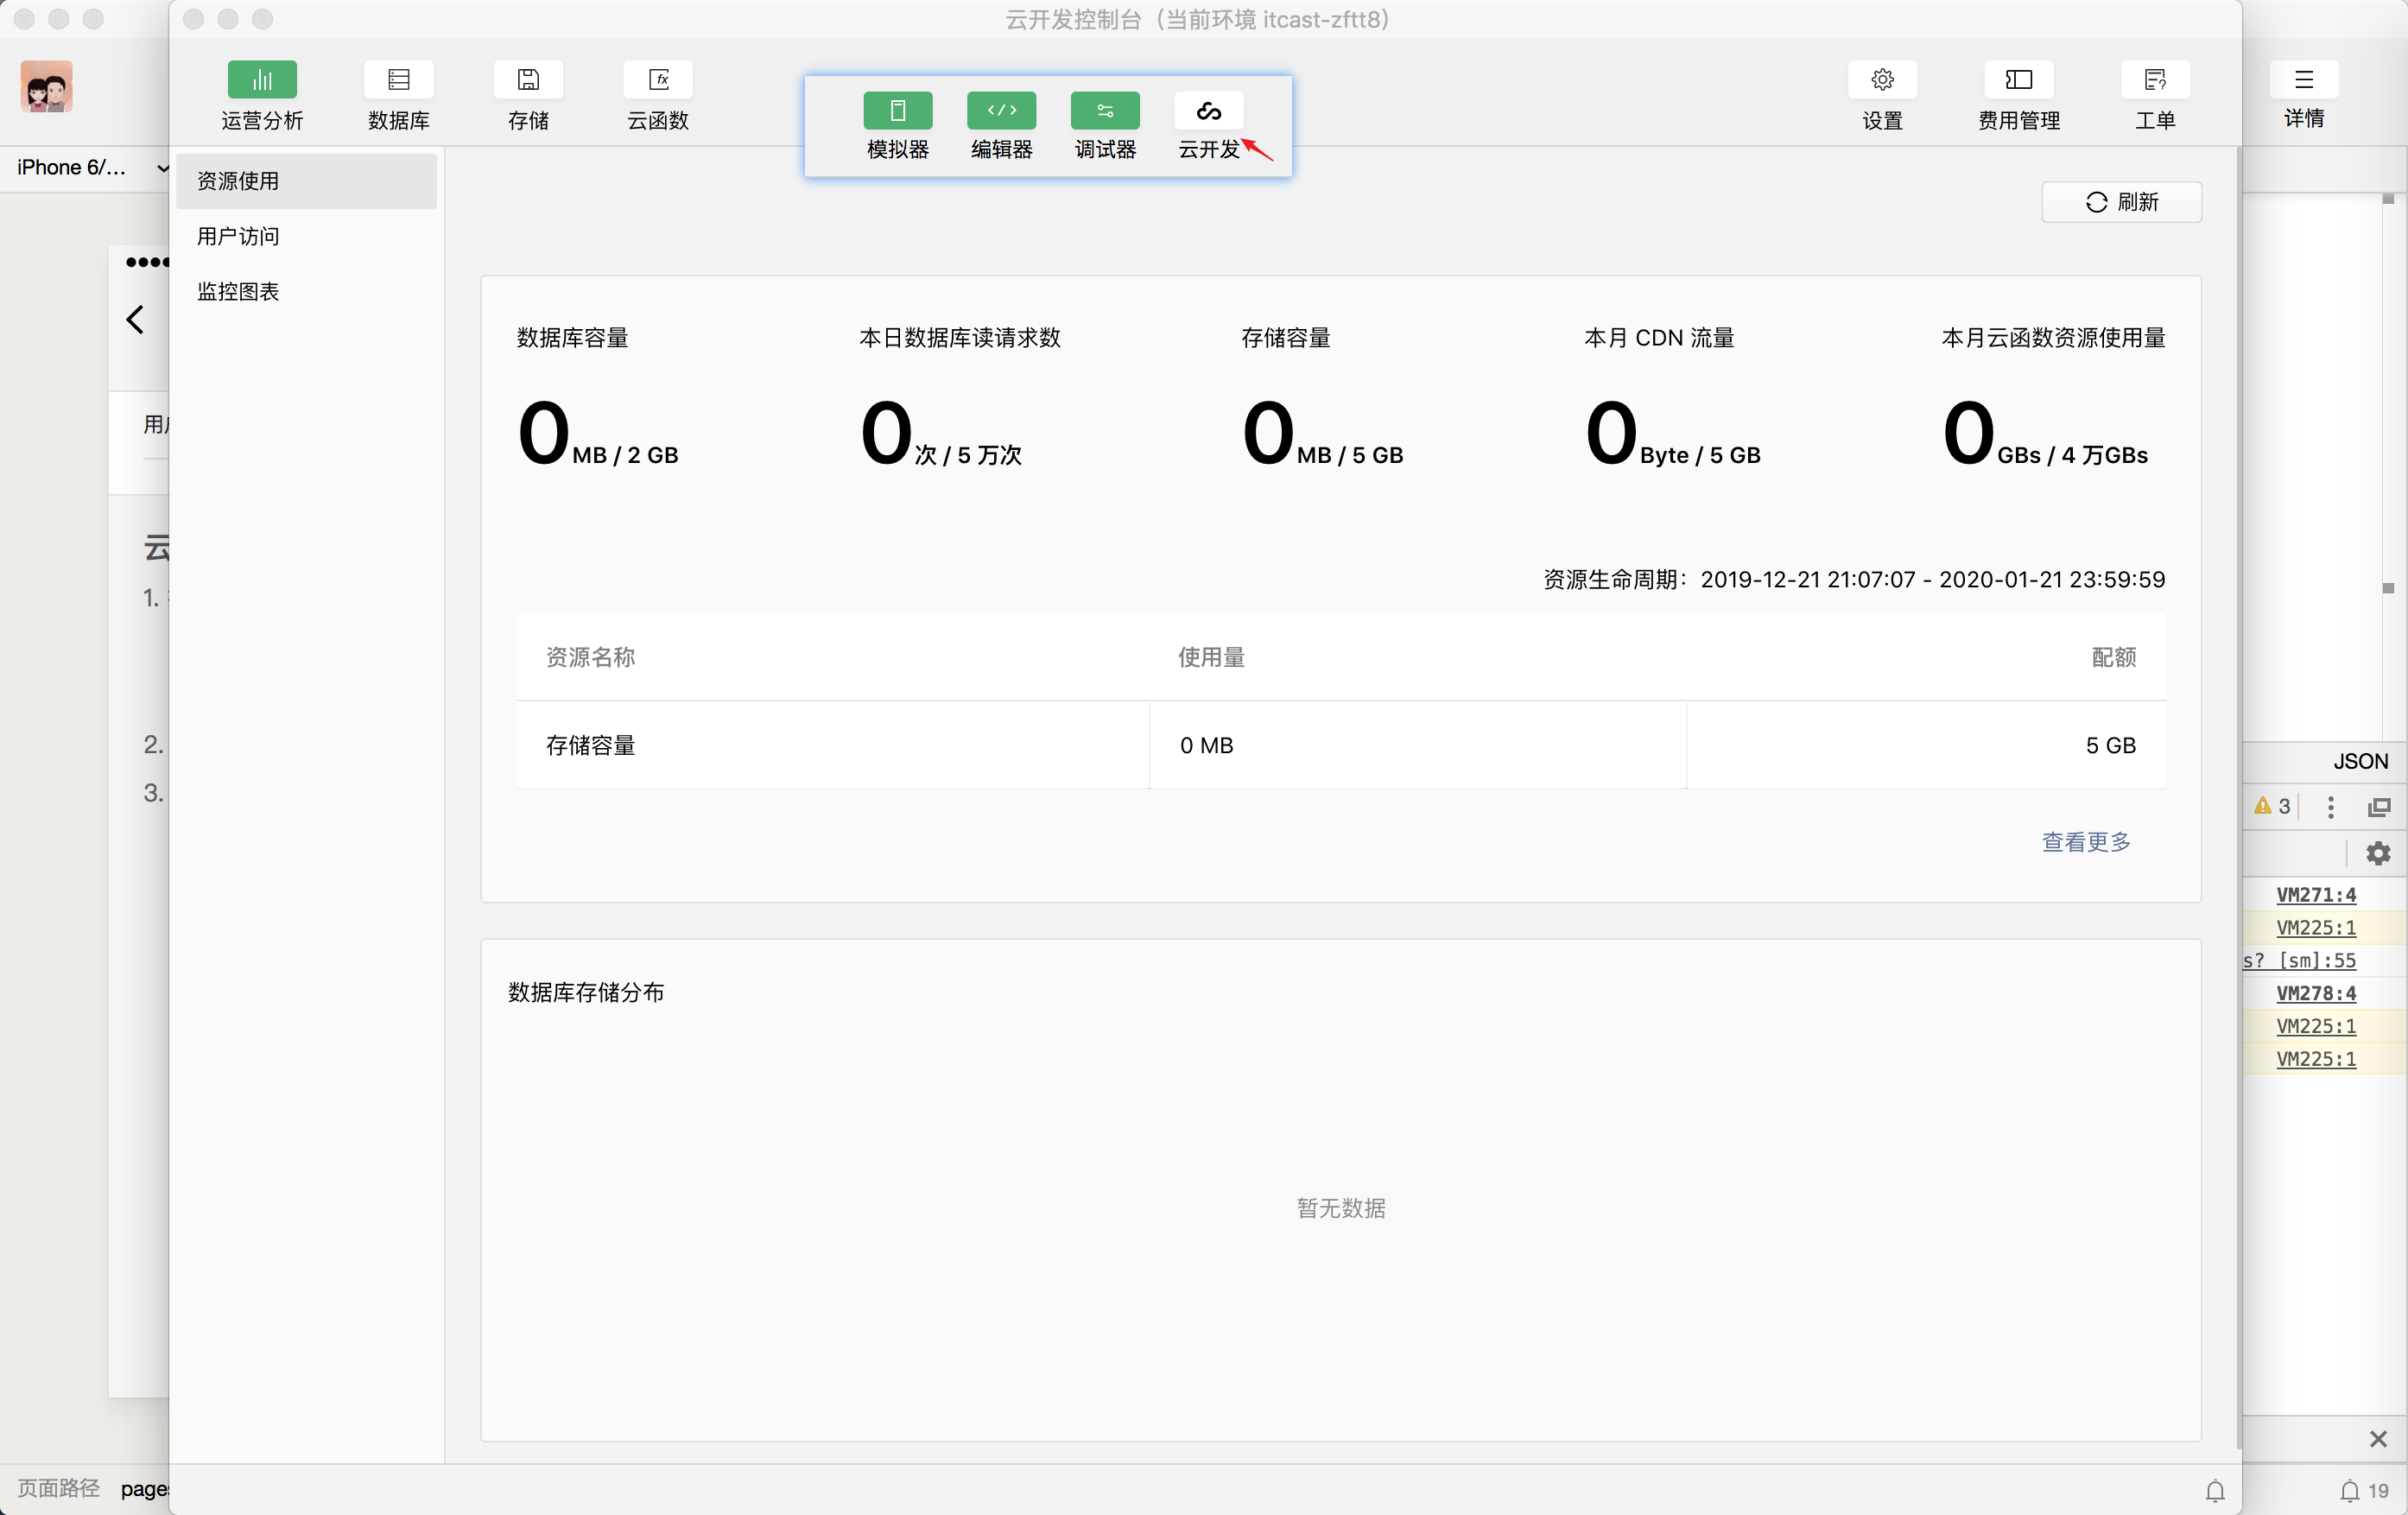Viewport: 2408px width, 1515px height.
Task: Click the resource lifecycle date range text
Action: 1854,579
